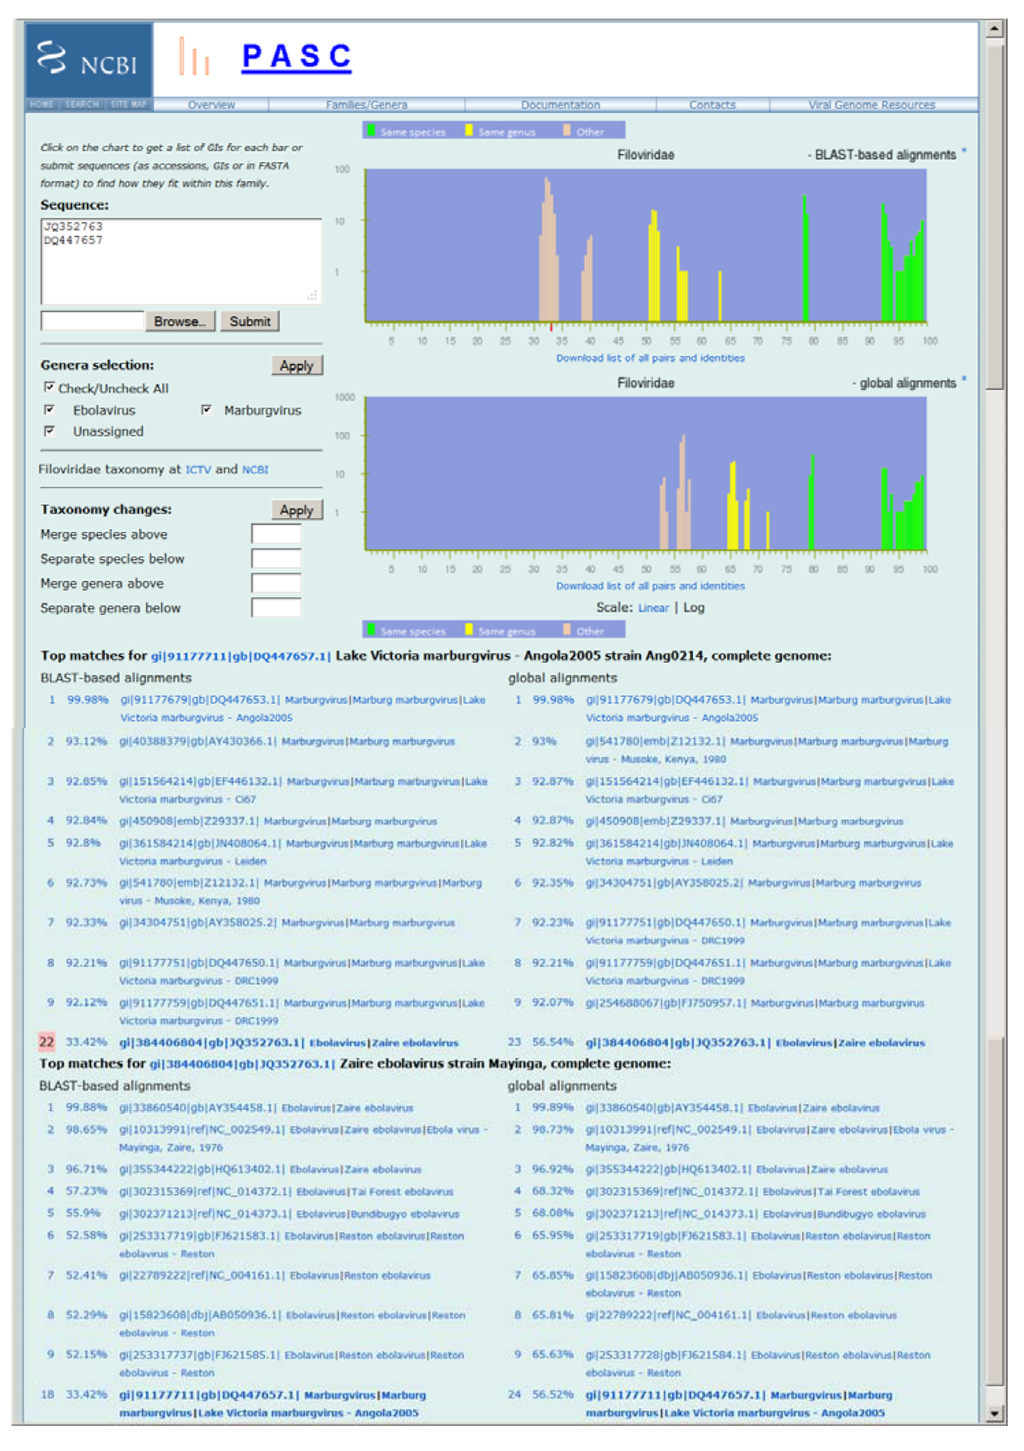This screenshot has height=1451, width=1024.
Task: Click the scrollbar up arrow
Action: point(995,29)
